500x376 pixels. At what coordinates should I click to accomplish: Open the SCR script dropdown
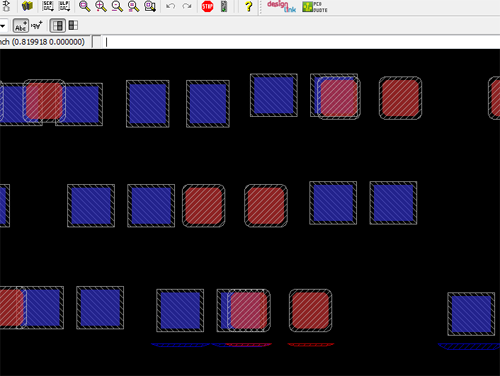(48, 6)
